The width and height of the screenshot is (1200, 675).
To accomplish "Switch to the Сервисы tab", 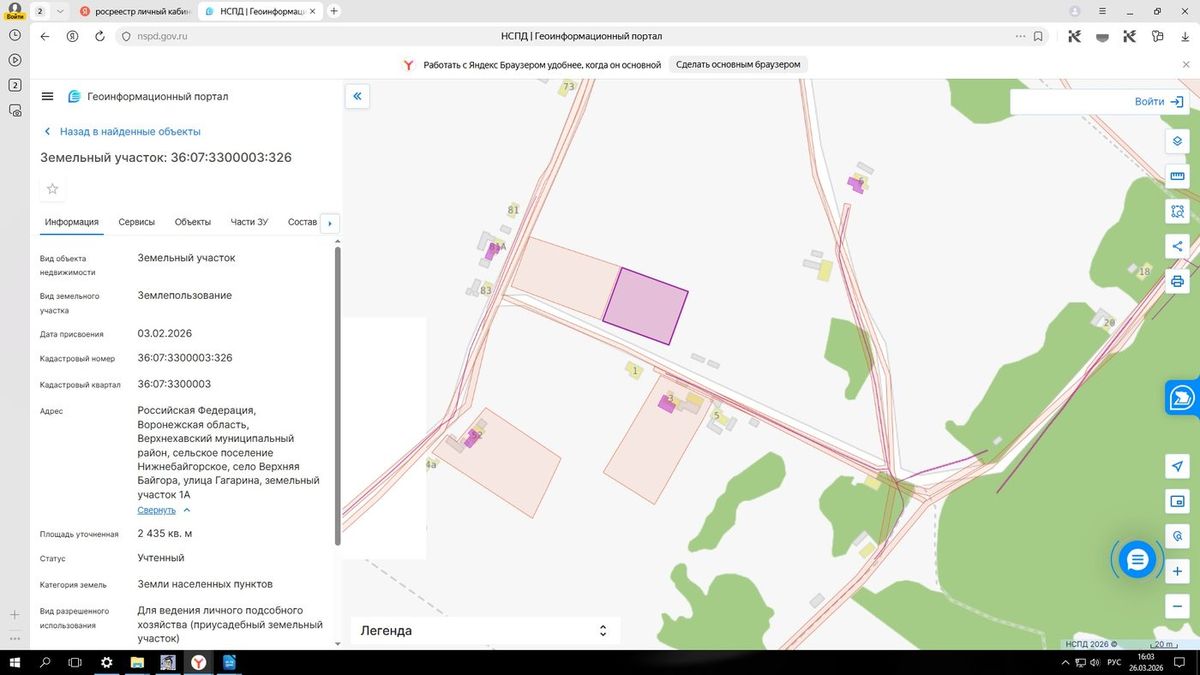I will 136,222.
